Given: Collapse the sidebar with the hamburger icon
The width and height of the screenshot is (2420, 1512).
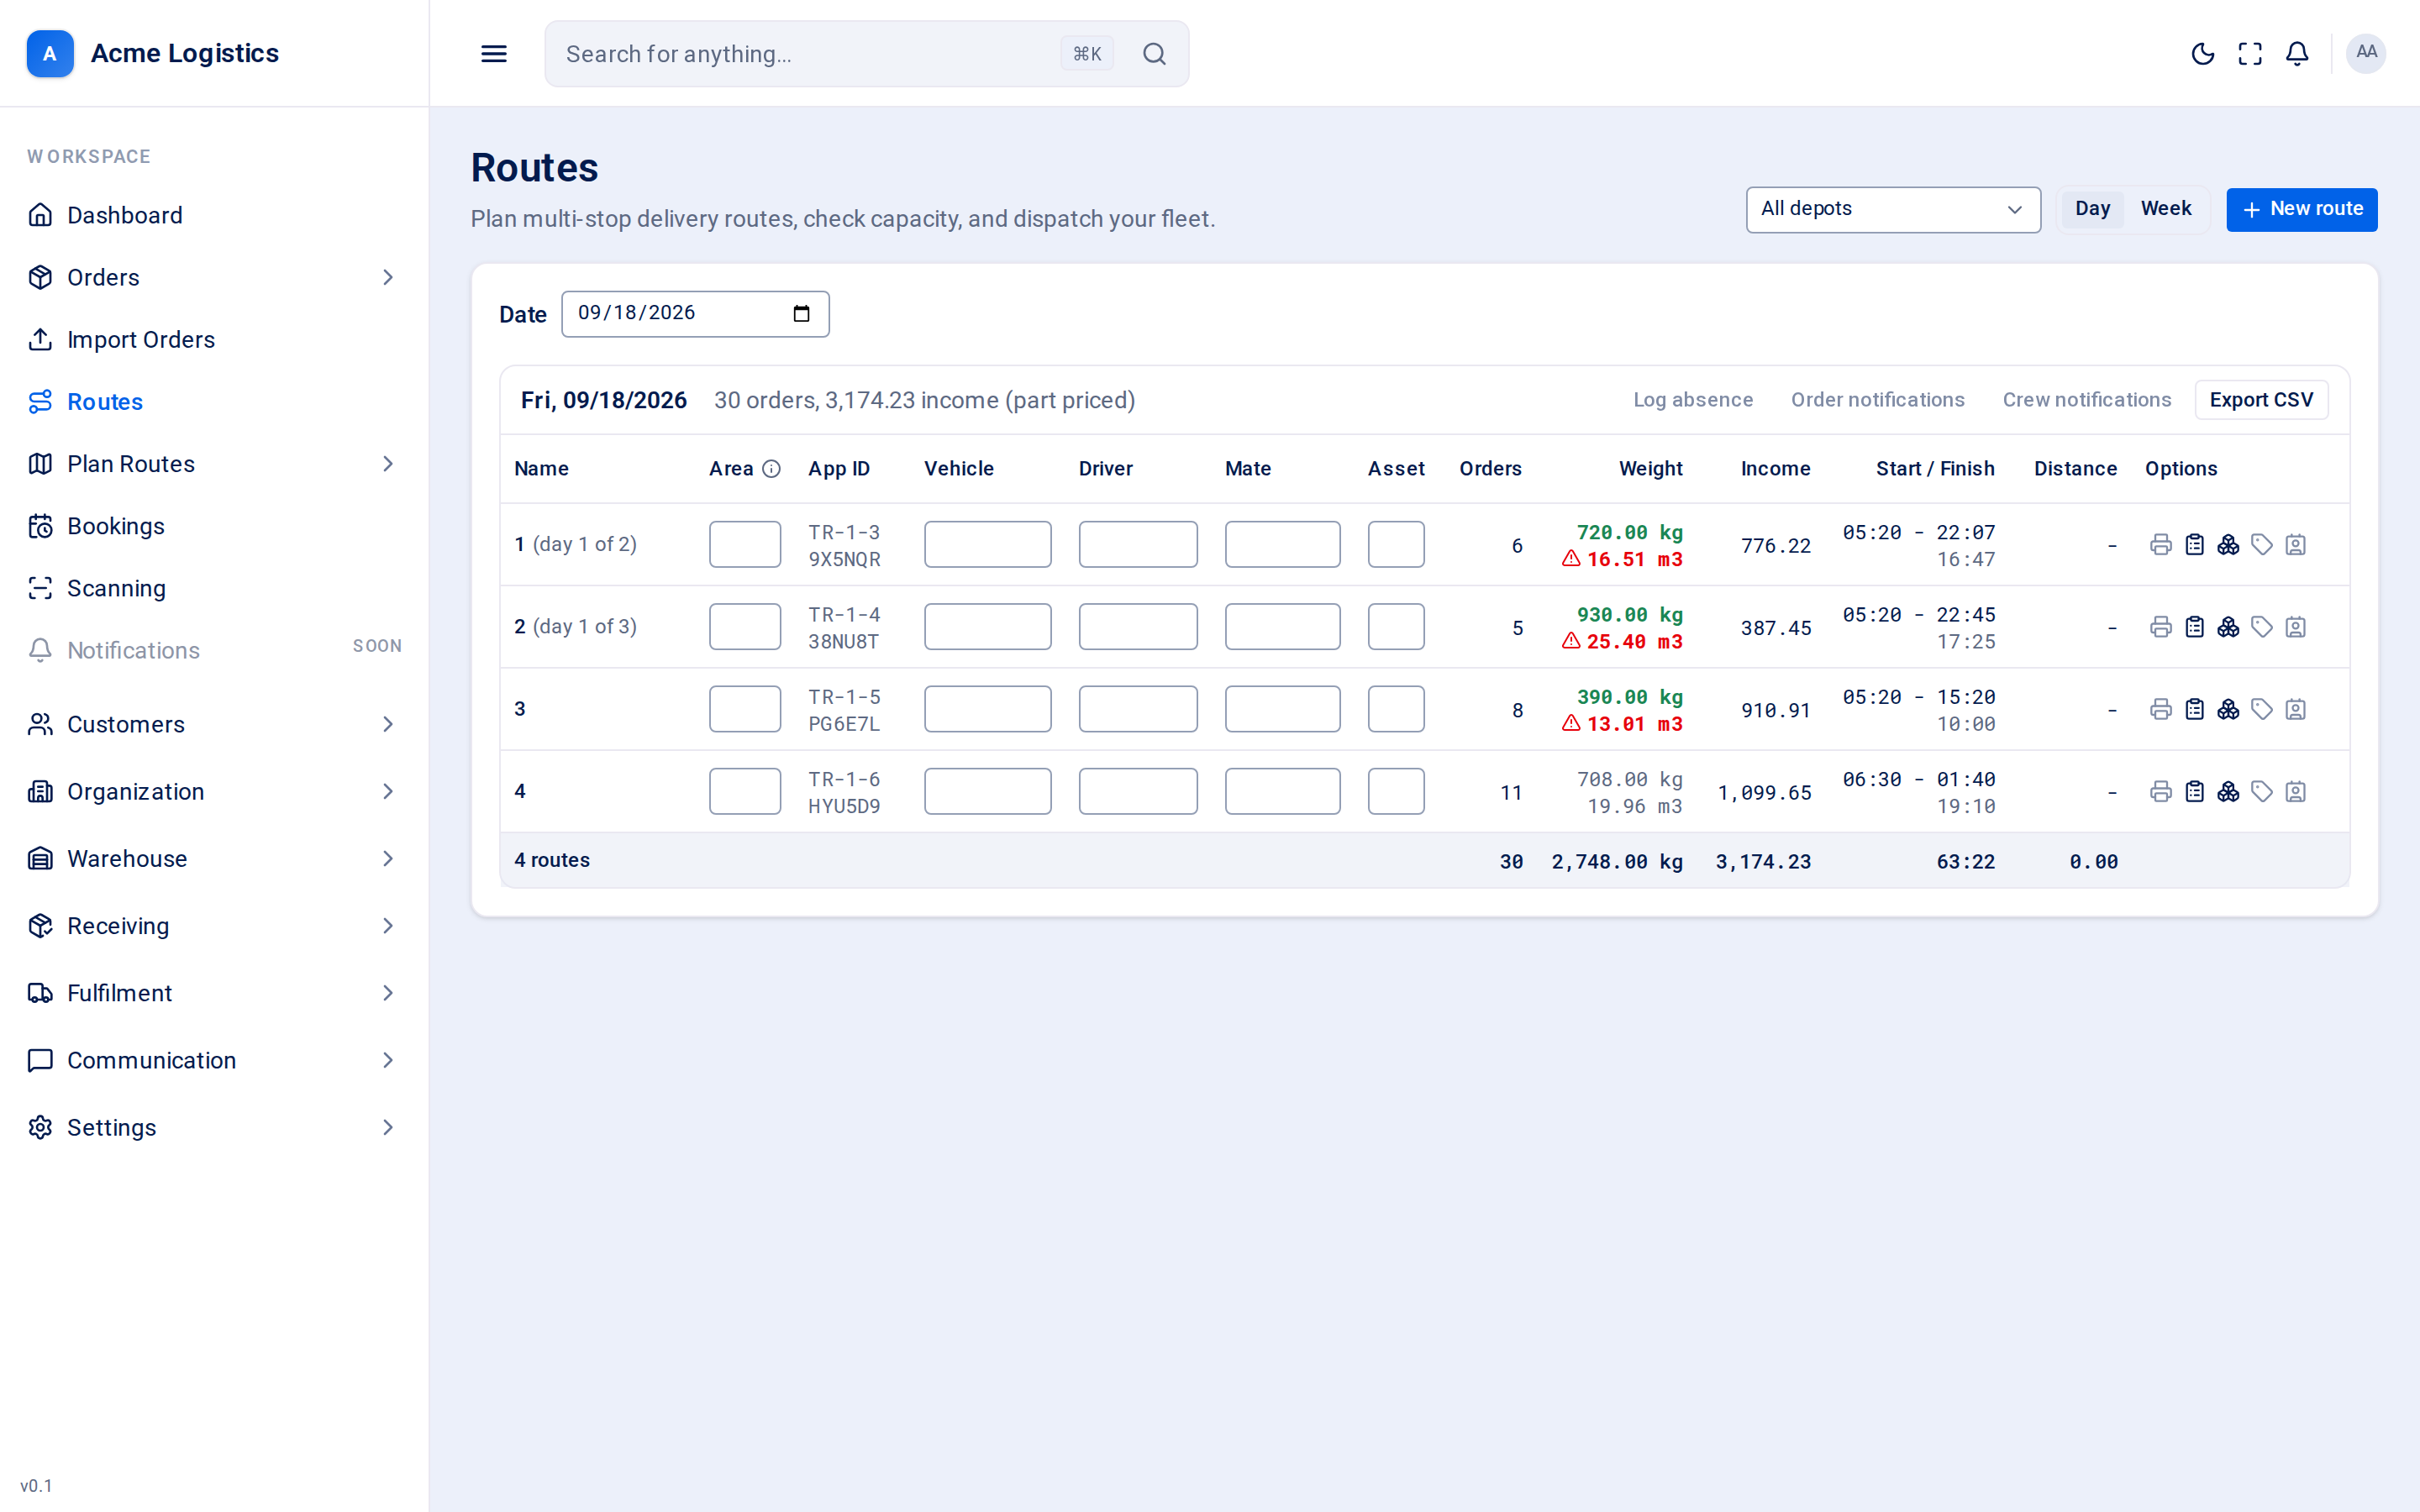Looking at the screenshot, I should [x=494, y=54].
